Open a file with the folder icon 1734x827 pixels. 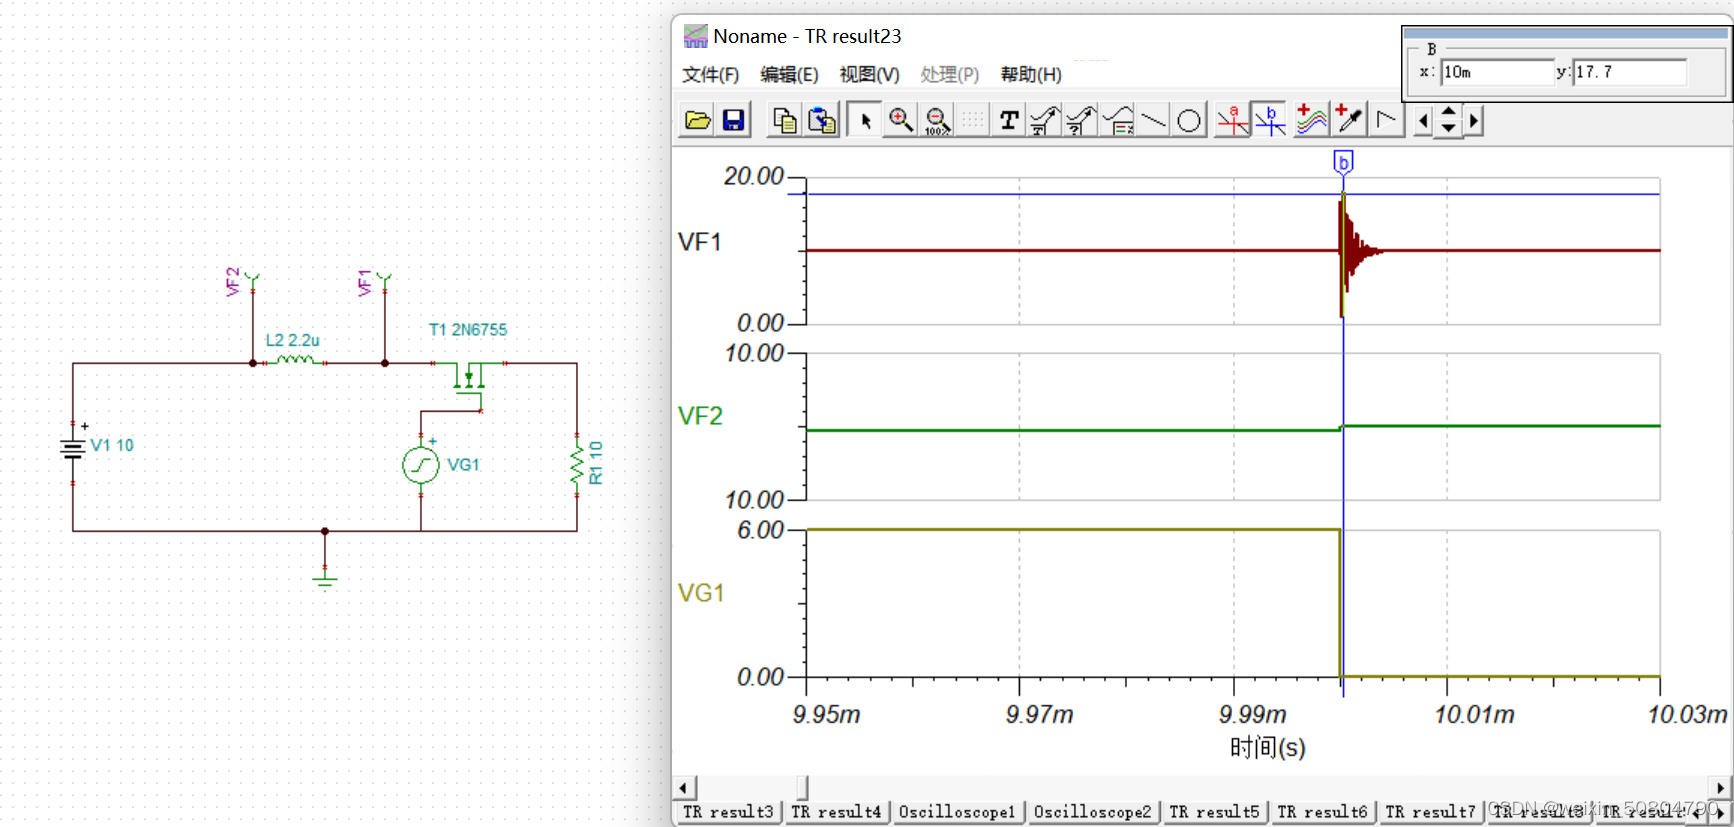point(697,121)
